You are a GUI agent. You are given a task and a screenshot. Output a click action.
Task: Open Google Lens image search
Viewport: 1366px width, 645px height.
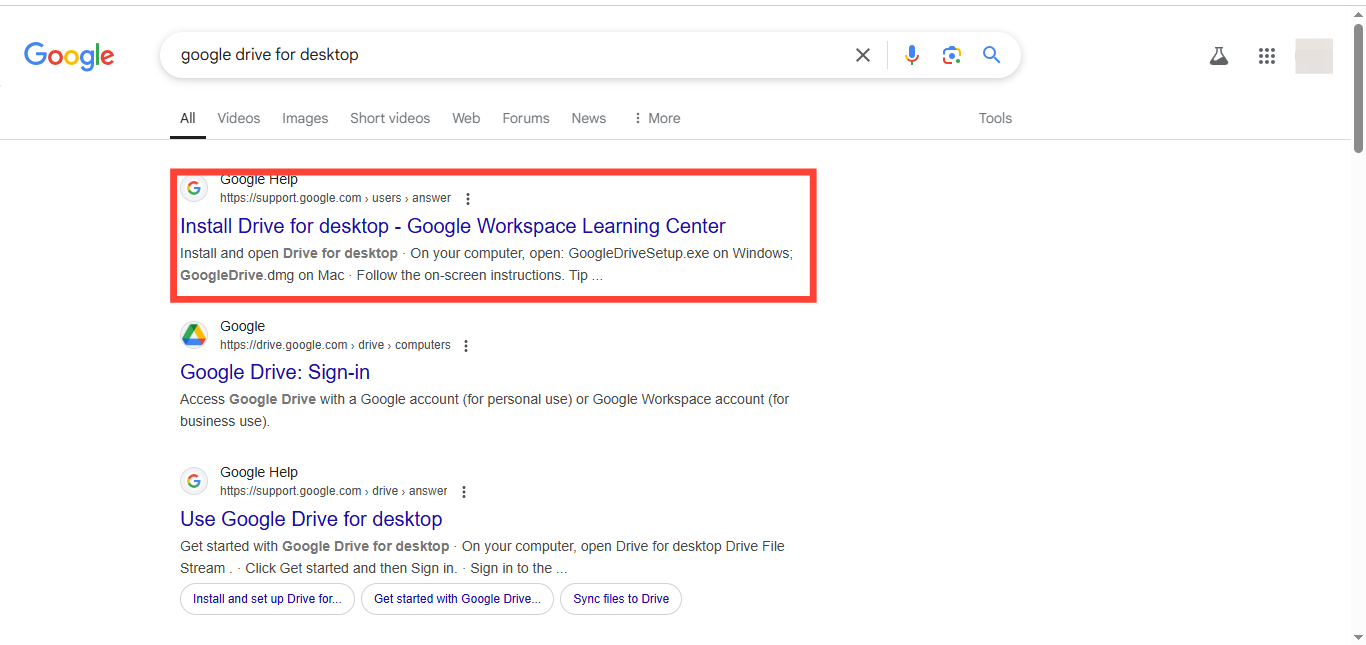[951, 55]
